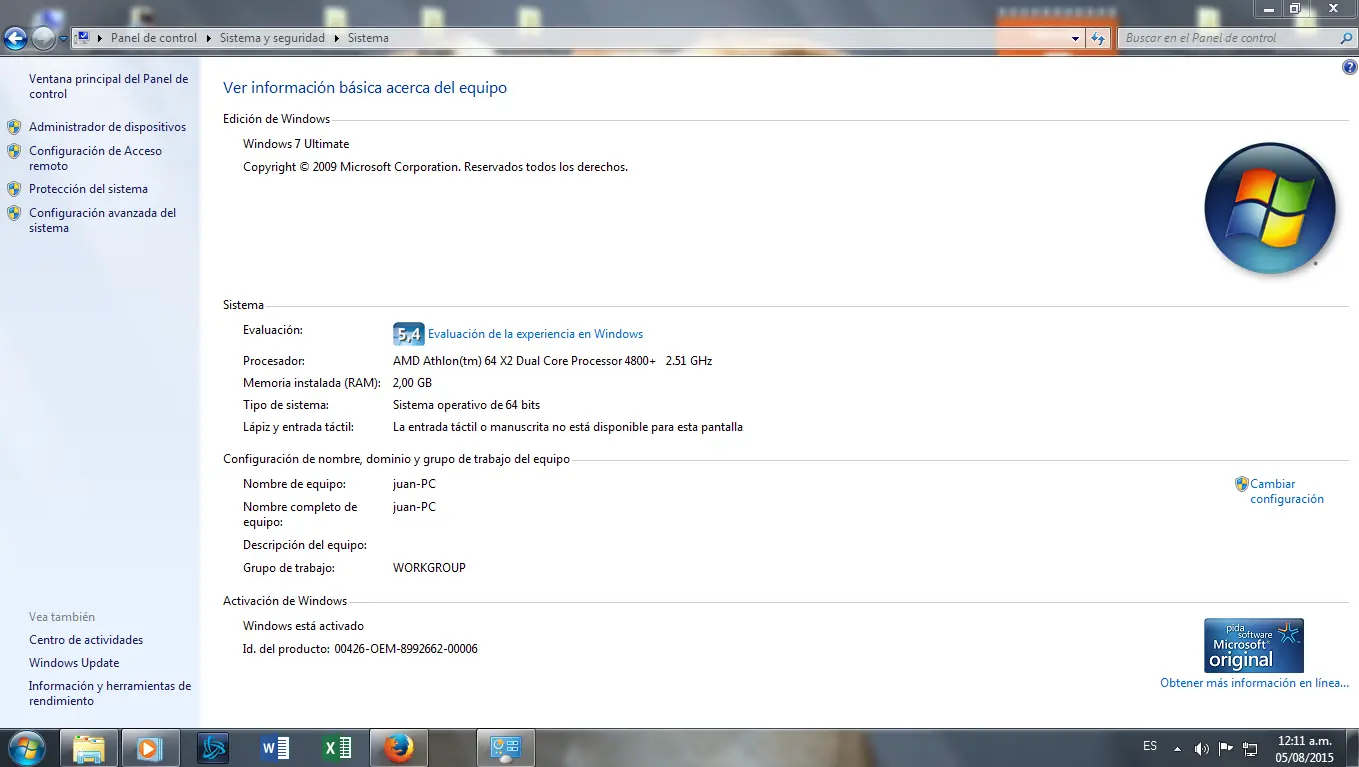
Task: Open Protección del sistema
Action: tap(88, 189)
